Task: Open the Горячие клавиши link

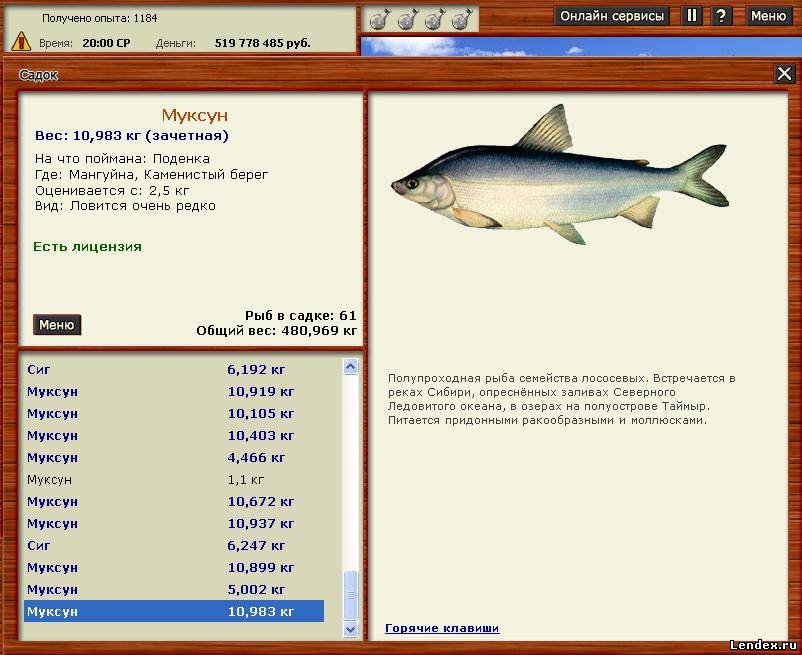Action: click(442, 628)
